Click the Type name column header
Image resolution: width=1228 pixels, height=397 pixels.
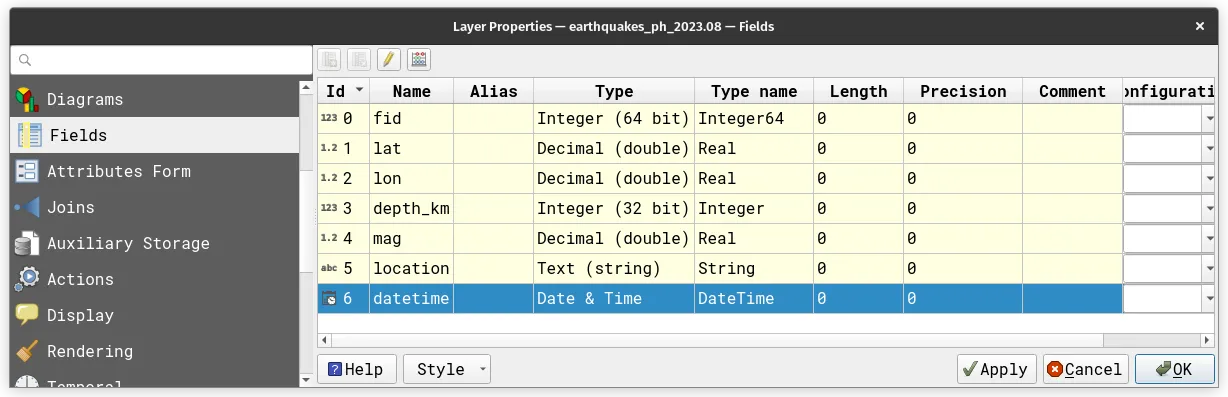tap(754, 91)
